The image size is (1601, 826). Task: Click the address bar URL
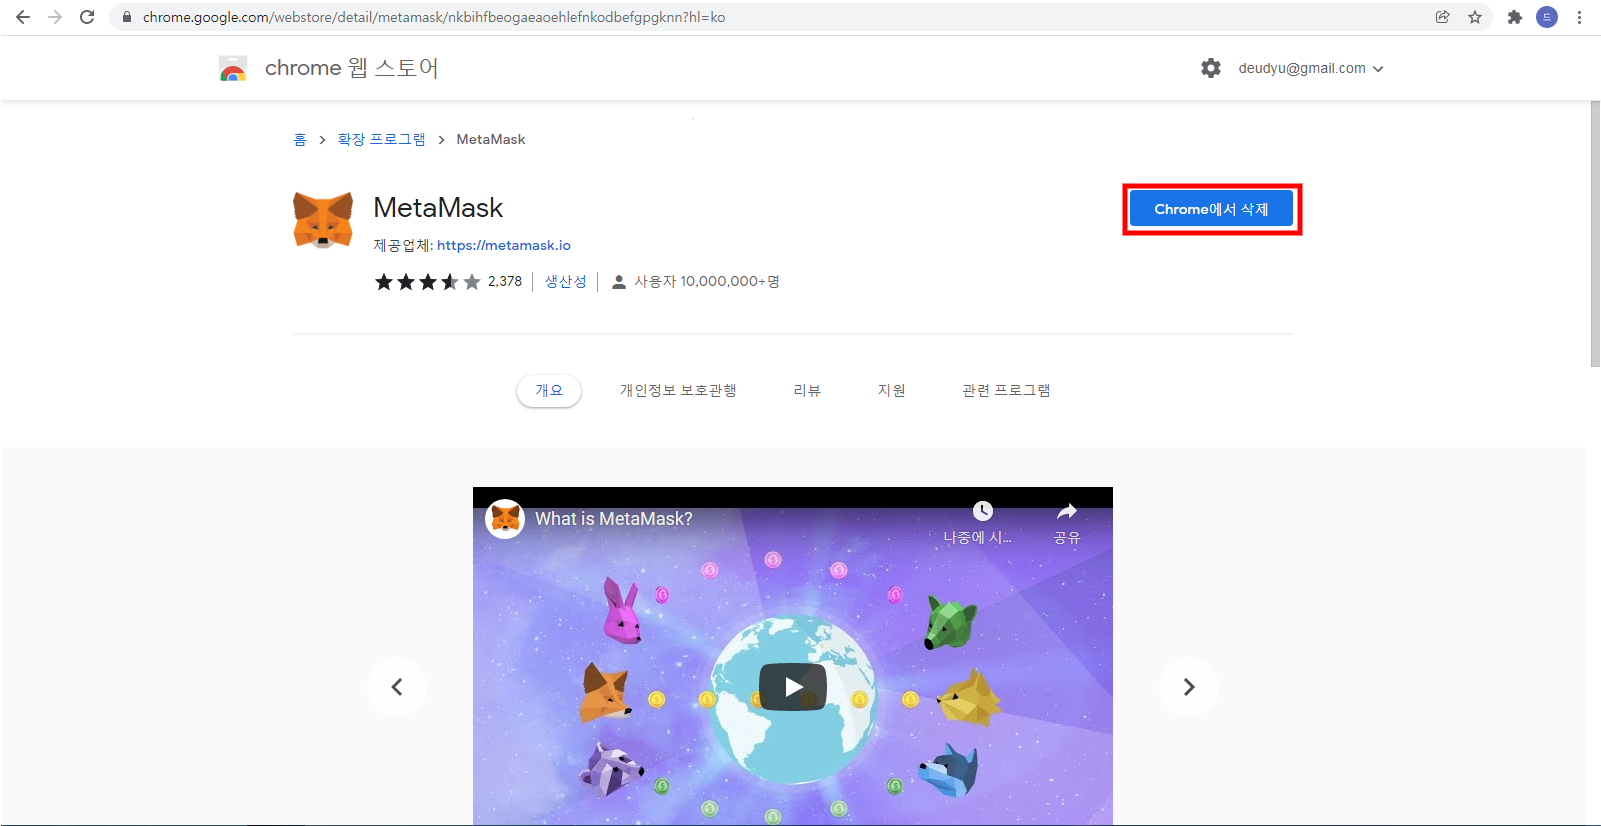click(434, 17)
